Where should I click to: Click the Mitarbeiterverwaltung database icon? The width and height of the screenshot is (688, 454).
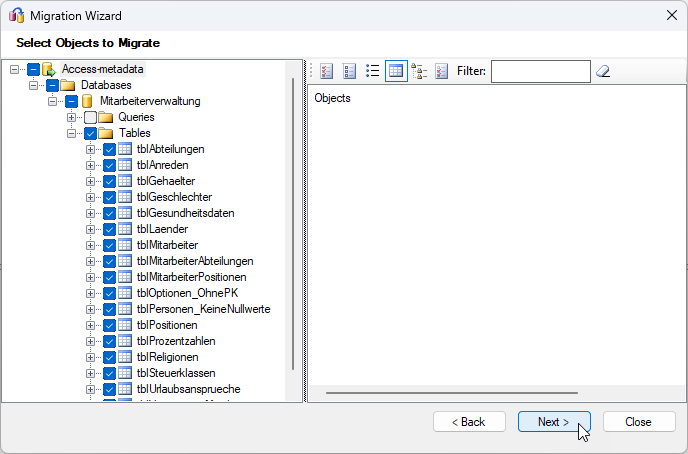(87, 101)
